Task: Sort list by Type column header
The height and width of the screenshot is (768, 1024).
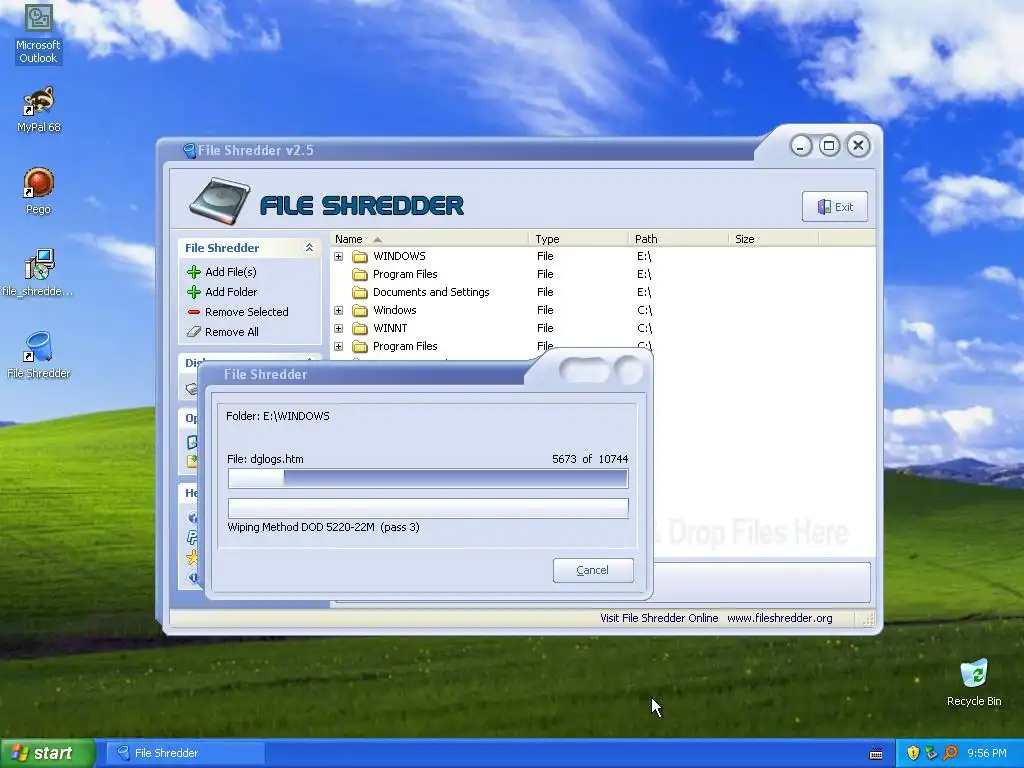Action: (x=579, y=239)
